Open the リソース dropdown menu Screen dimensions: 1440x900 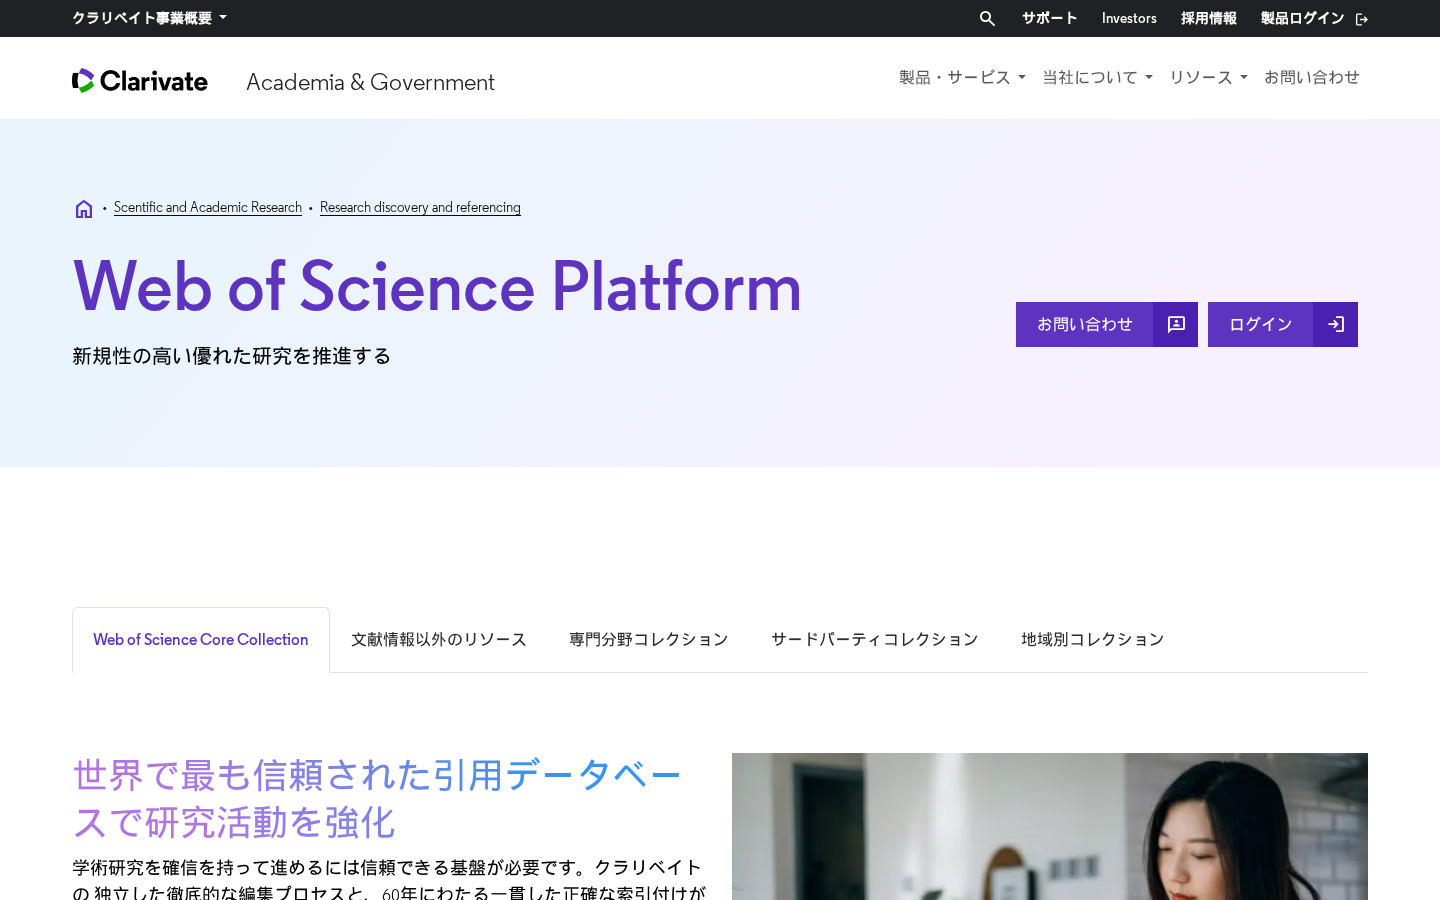click(1208, 77)
